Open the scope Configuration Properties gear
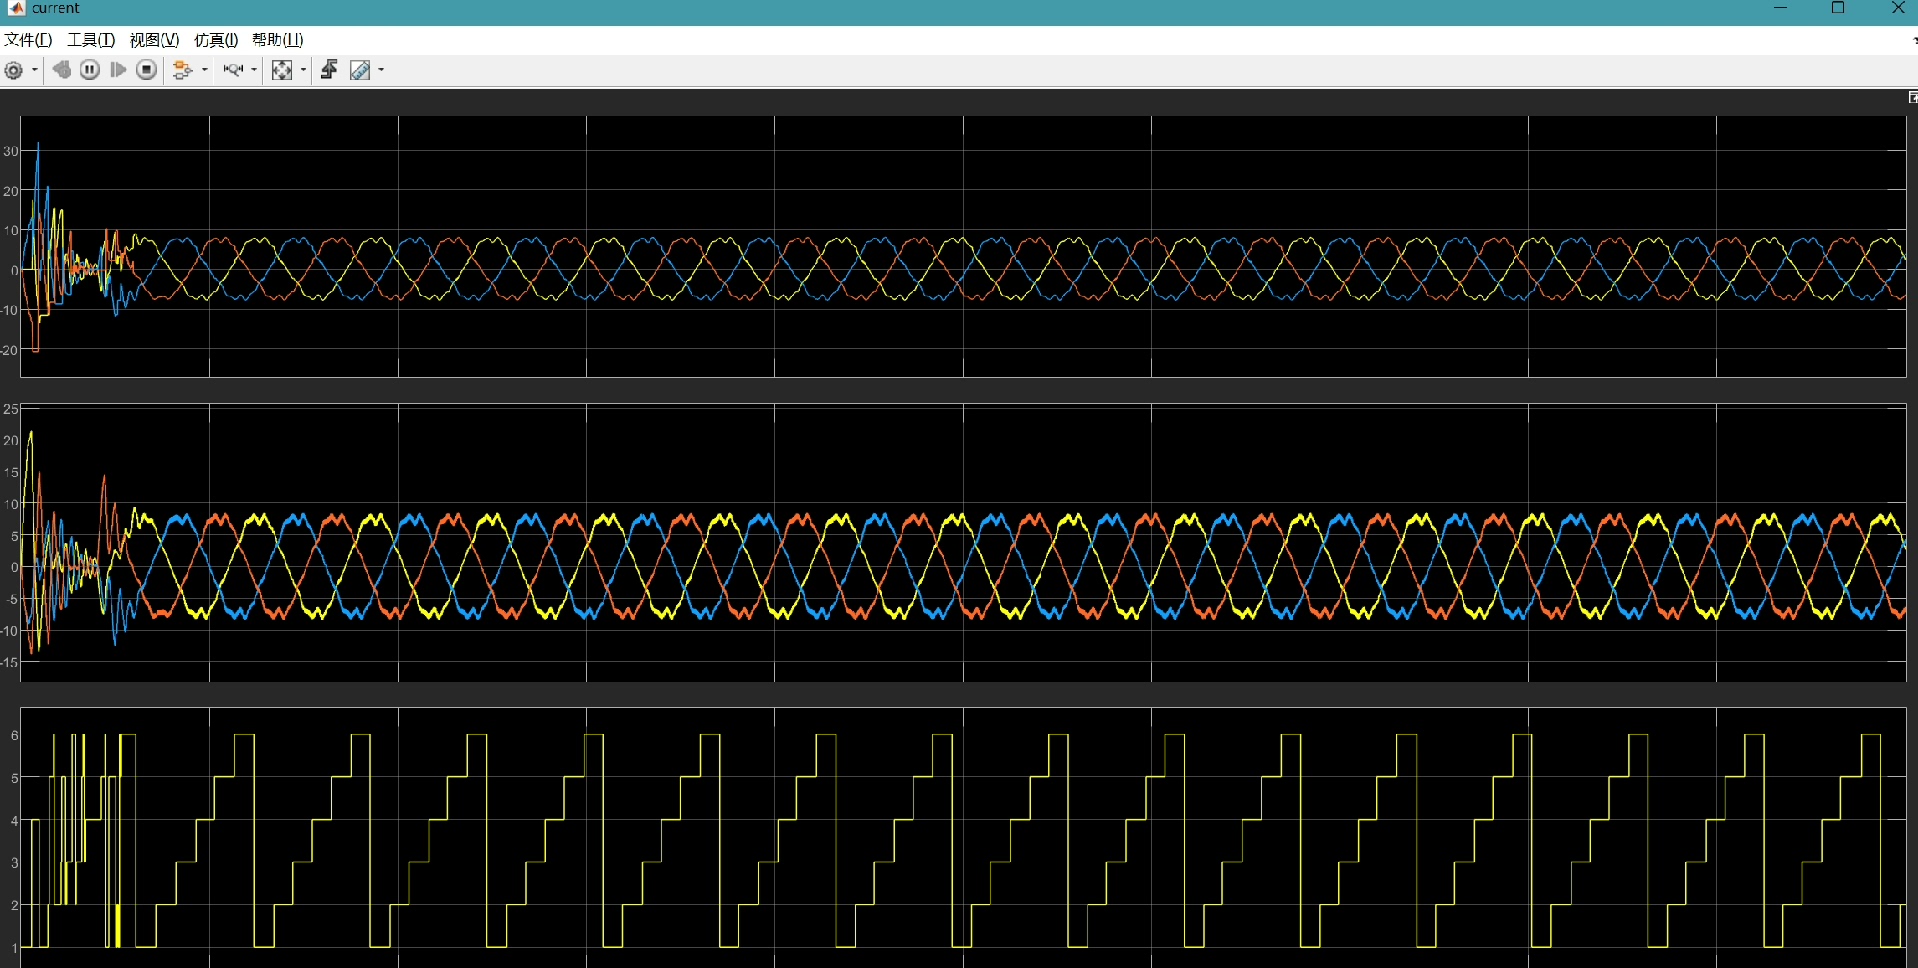1918x968 pixels. pyautogui.click(x=14, y=70)
